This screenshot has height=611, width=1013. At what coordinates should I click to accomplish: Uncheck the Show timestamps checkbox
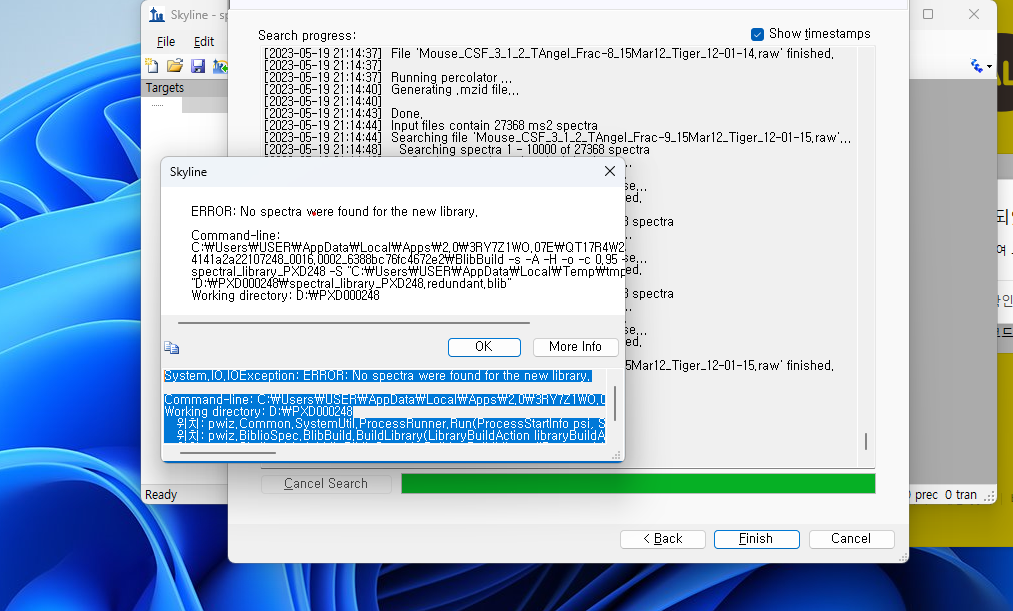[x=757, y=34]
